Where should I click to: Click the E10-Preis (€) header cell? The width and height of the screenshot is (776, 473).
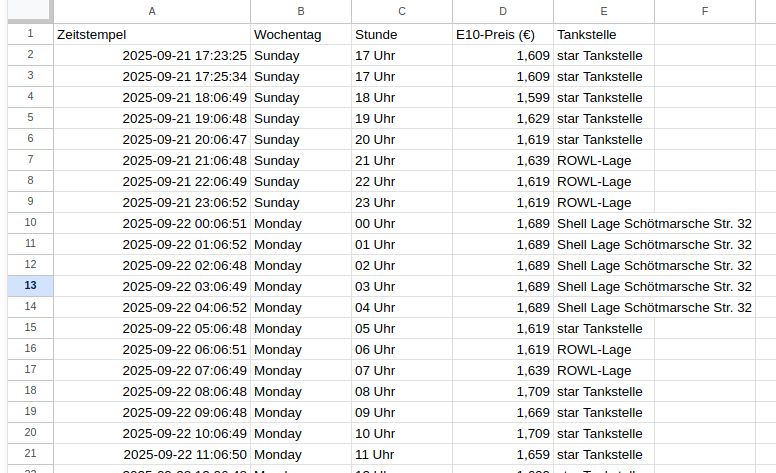pos(503,34)
